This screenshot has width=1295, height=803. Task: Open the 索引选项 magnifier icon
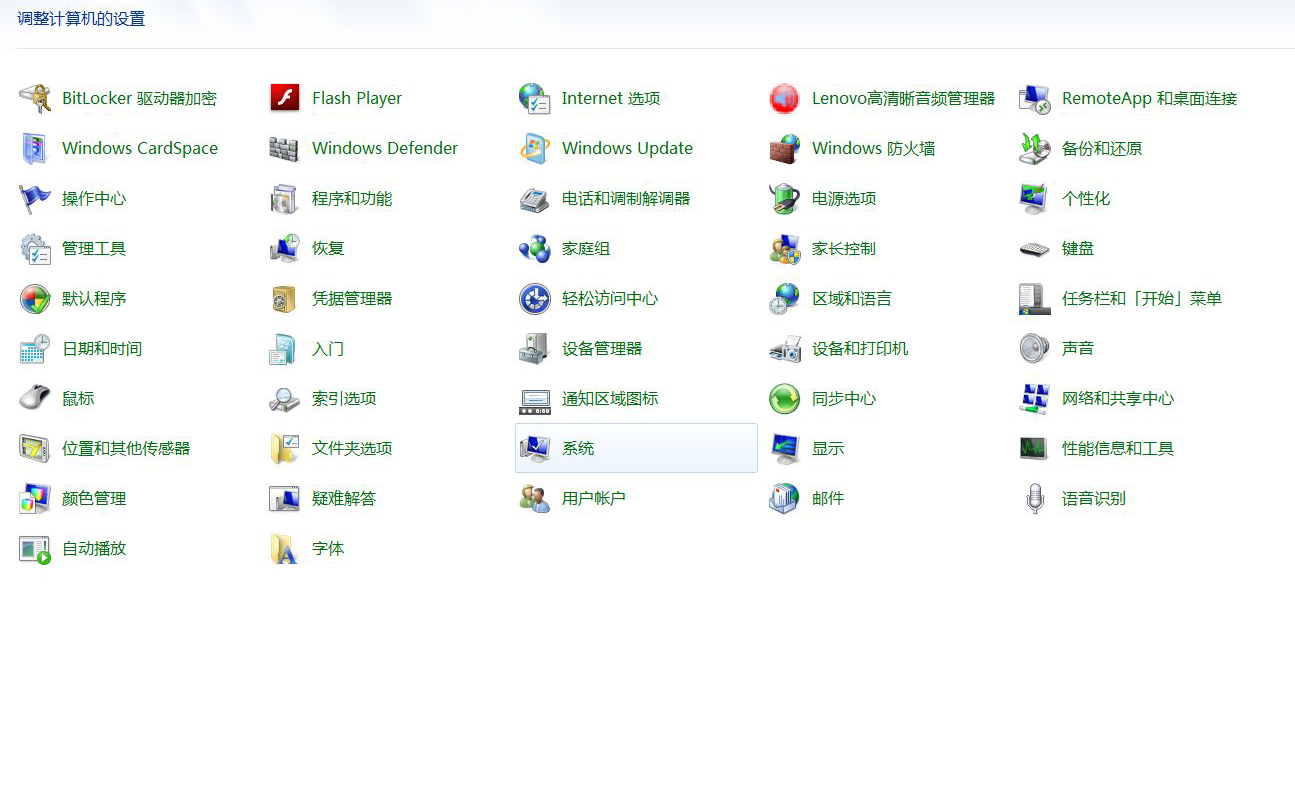click(x=285, y=398)
